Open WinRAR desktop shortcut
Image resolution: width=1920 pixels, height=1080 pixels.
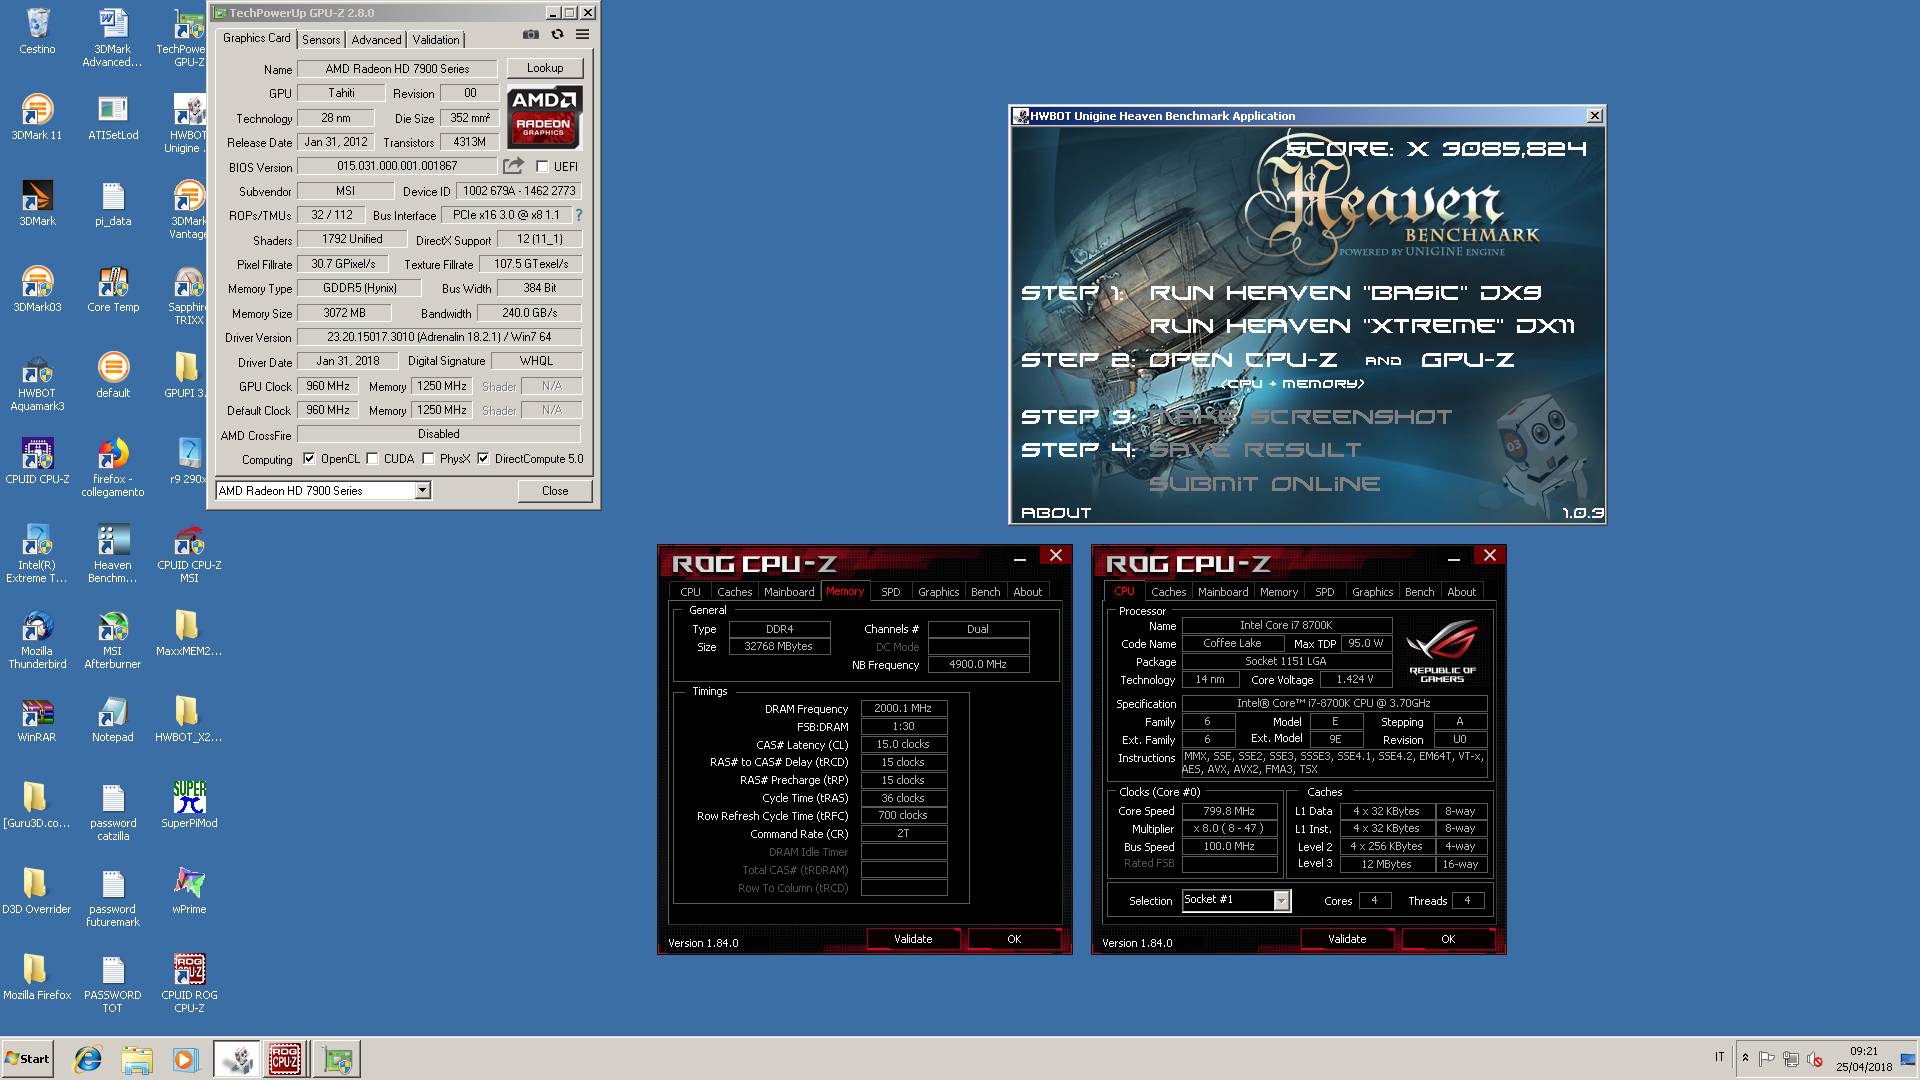[x=37, y=719]
